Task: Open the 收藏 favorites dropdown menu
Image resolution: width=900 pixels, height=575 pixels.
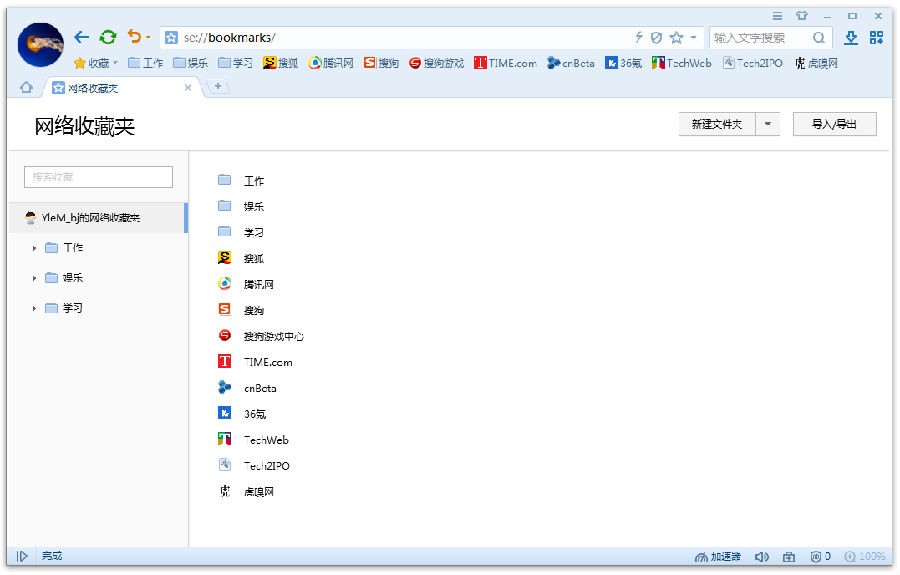Action: coord(96,63)
